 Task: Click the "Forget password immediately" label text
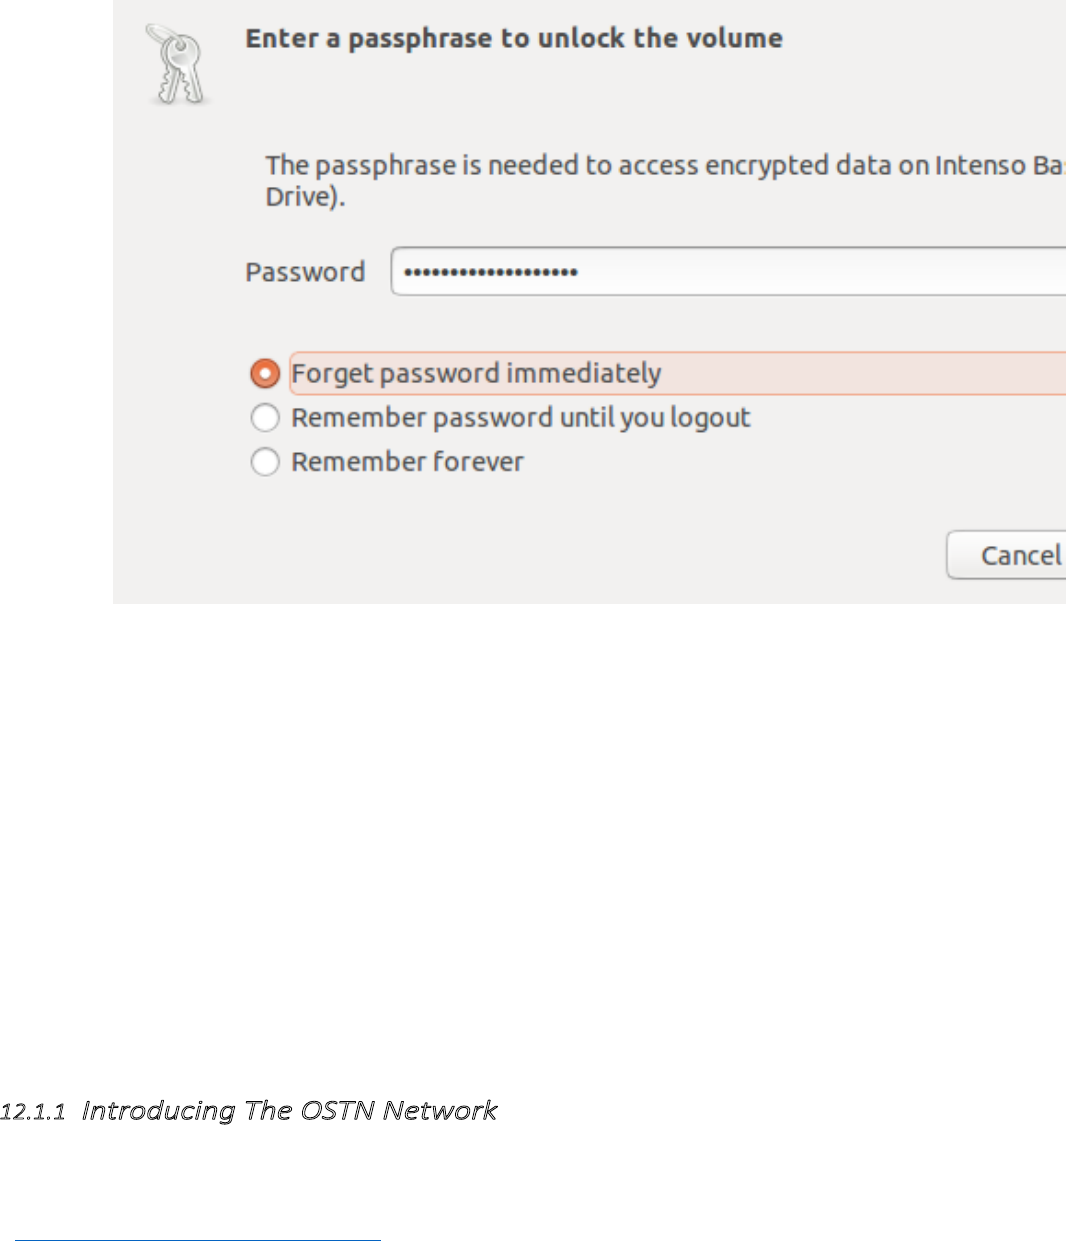(476, 374)
